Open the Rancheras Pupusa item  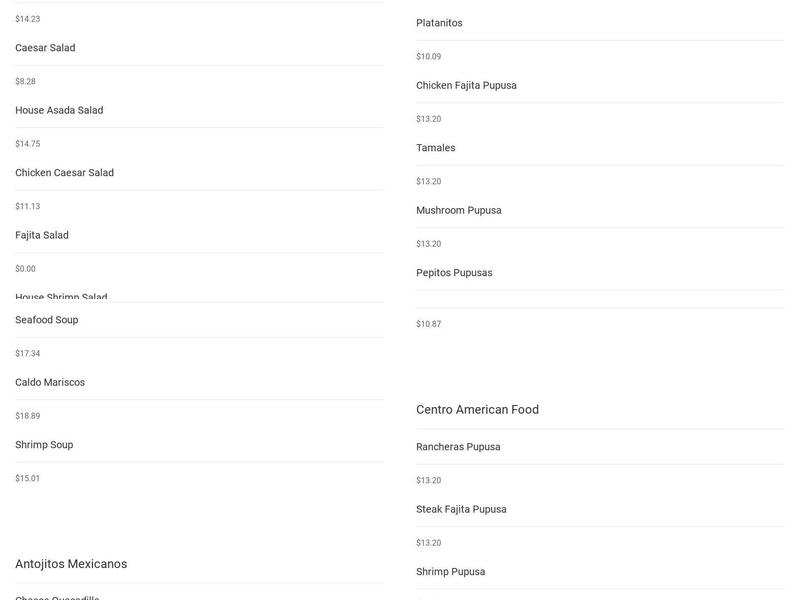click(458, 447)
